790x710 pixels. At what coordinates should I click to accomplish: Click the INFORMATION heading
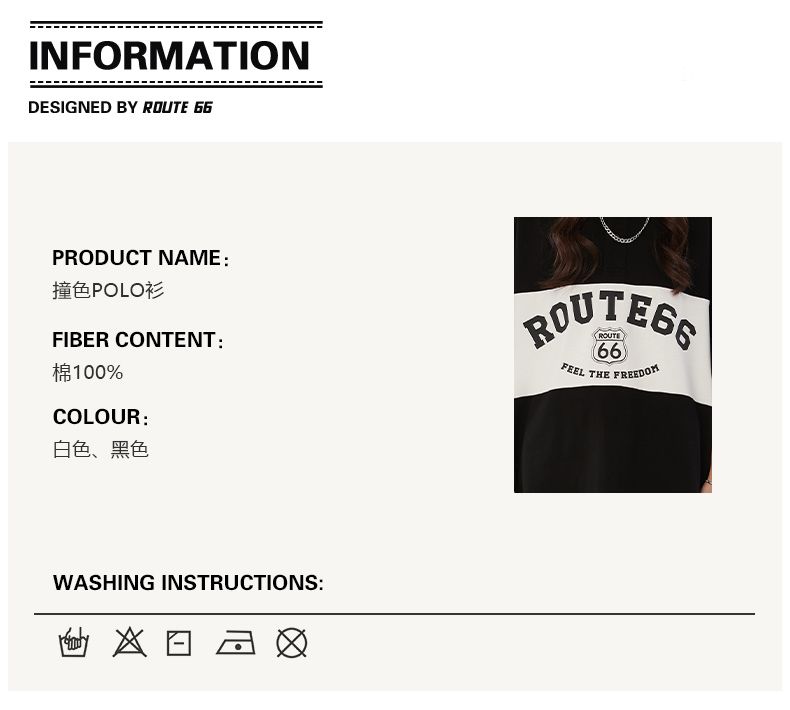click(x=170, y=56)
